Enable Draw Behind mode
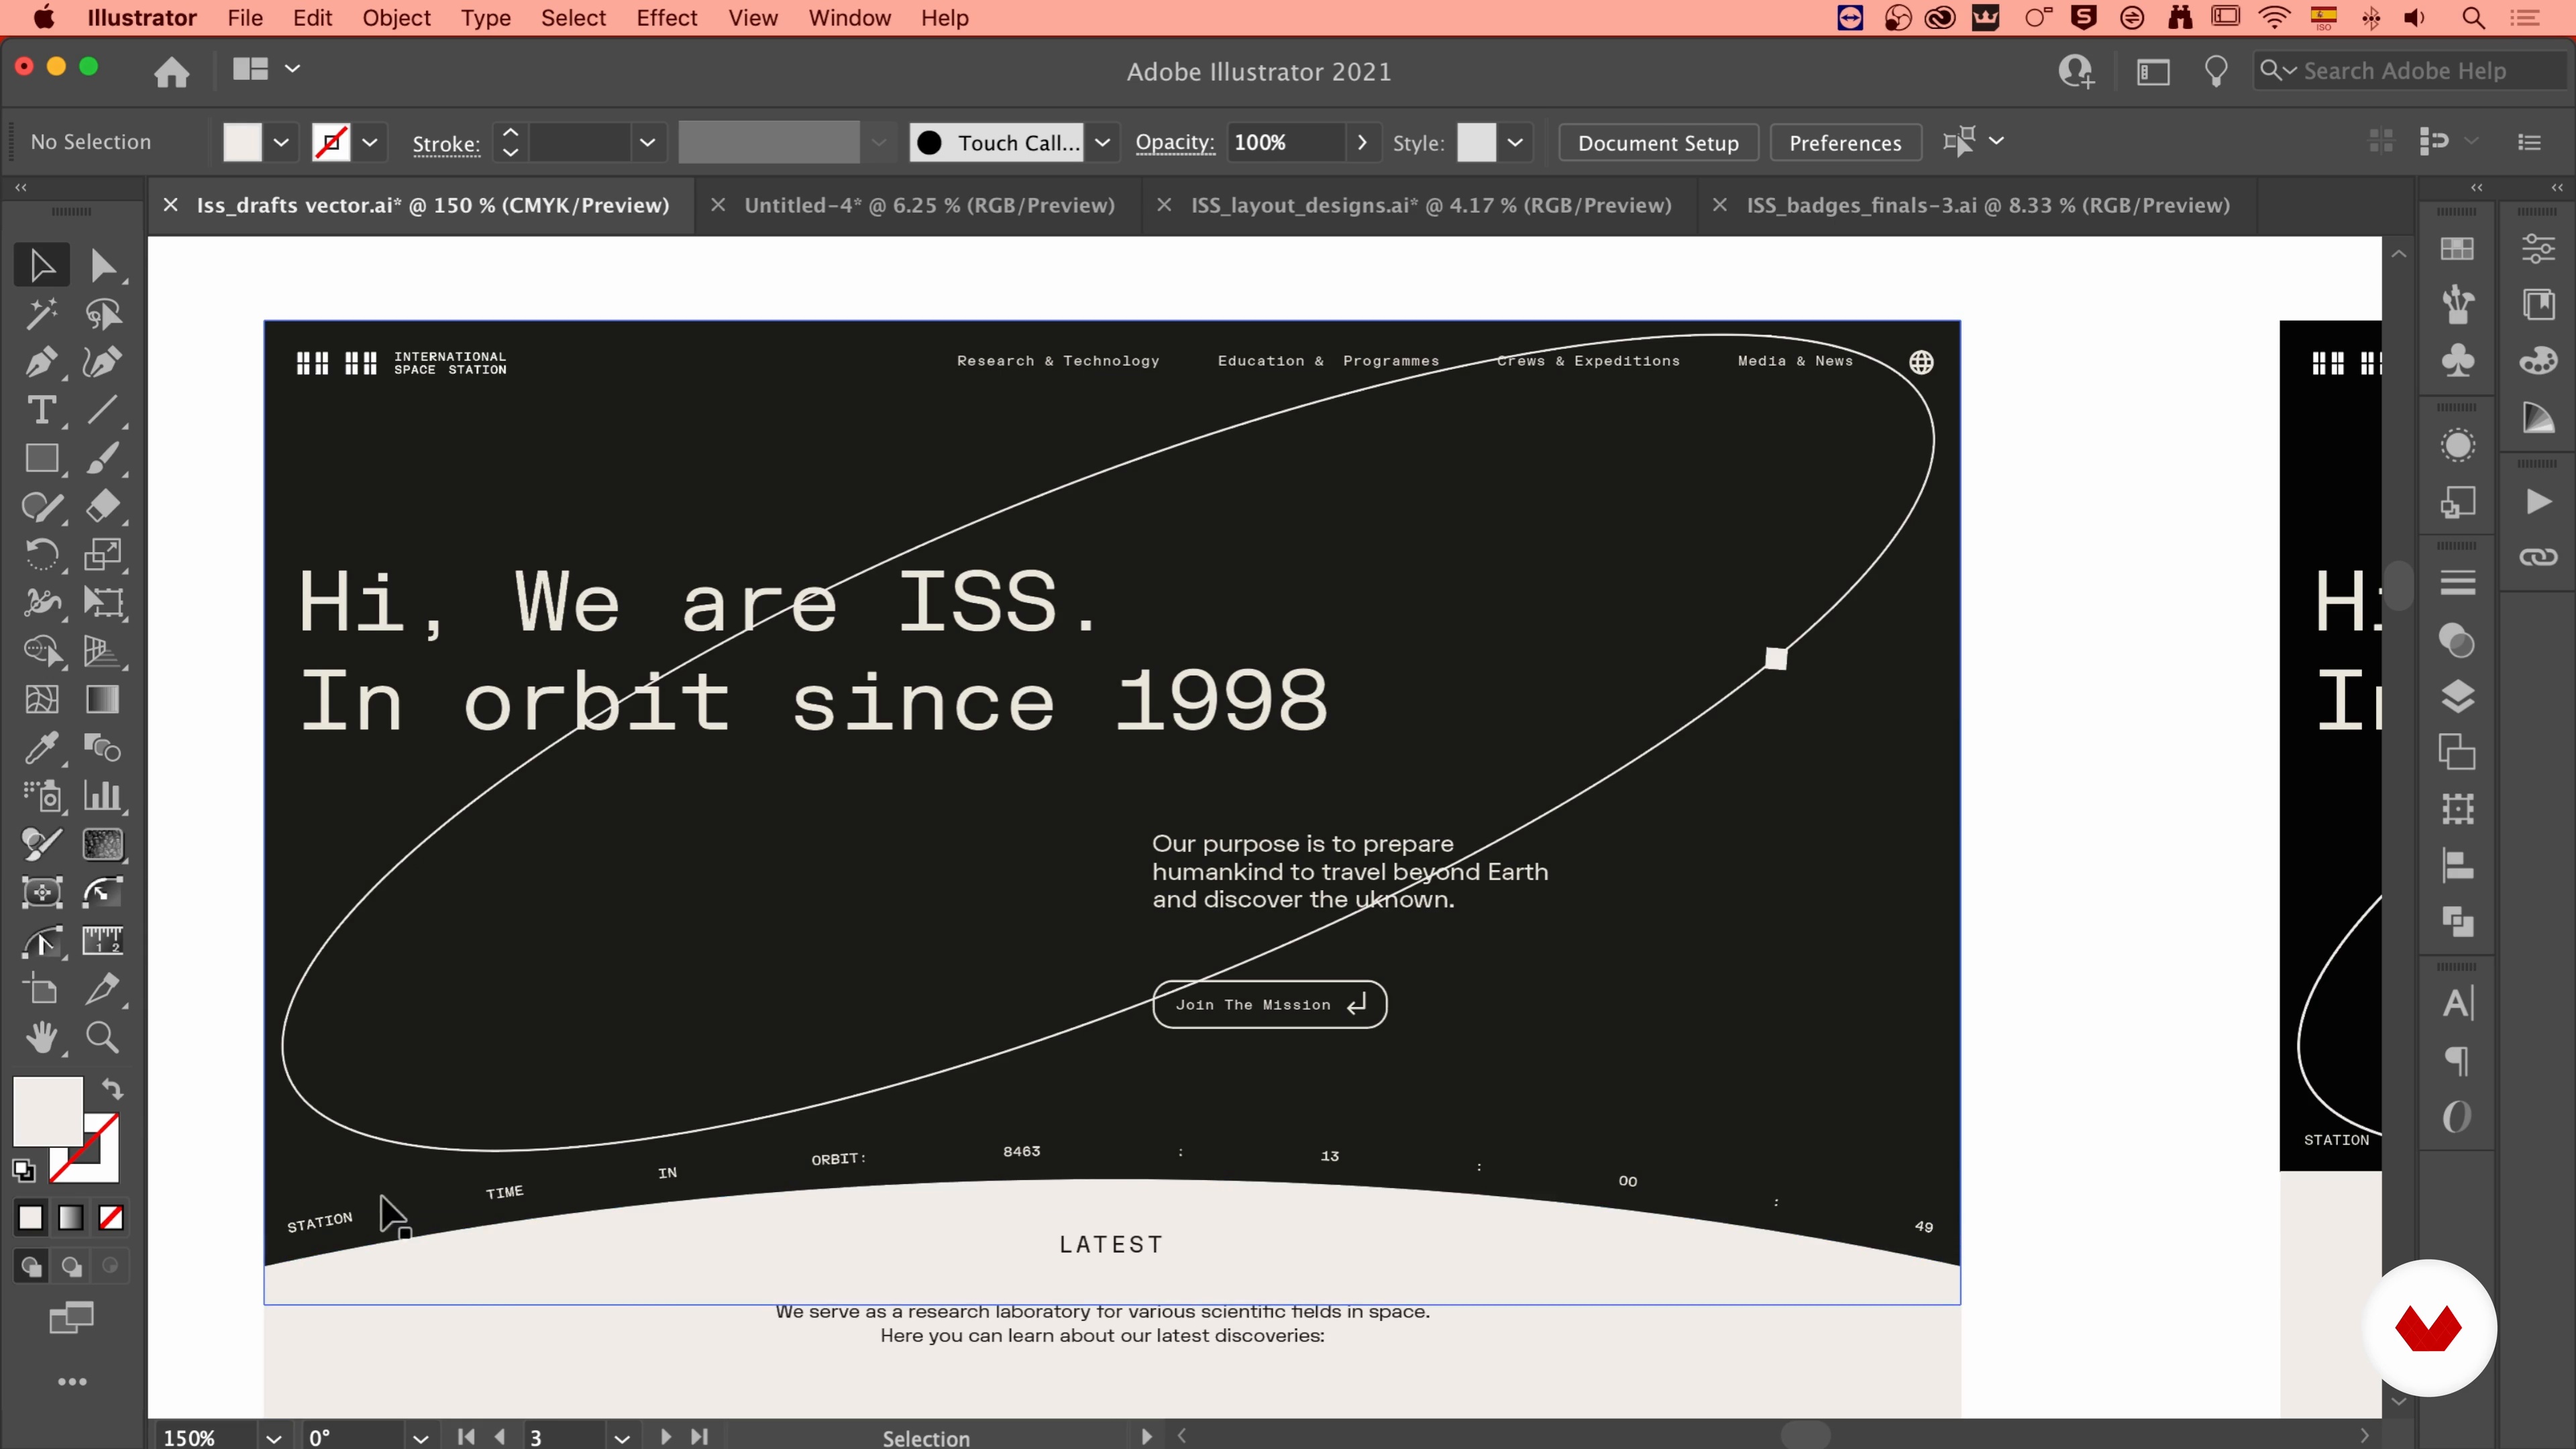Screen dimensions: 2576x1449 click(71, 1267)
